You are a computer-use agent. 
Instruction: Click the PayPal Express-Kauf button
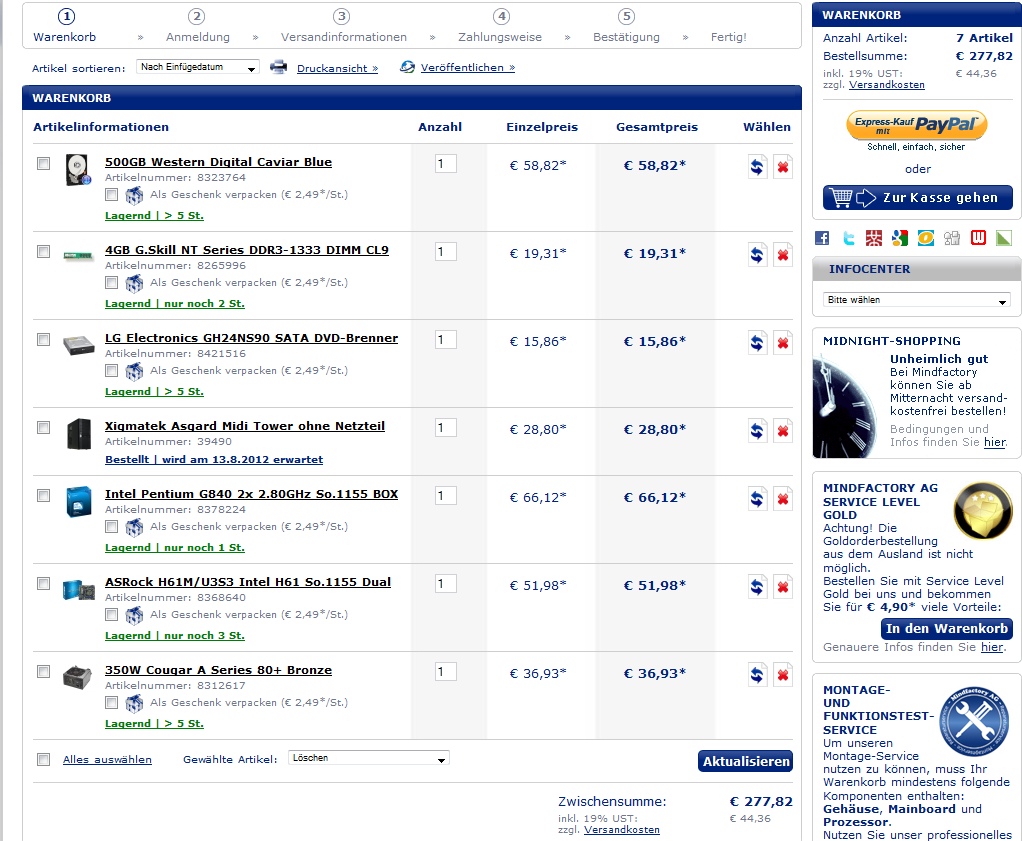pos(916,125)
